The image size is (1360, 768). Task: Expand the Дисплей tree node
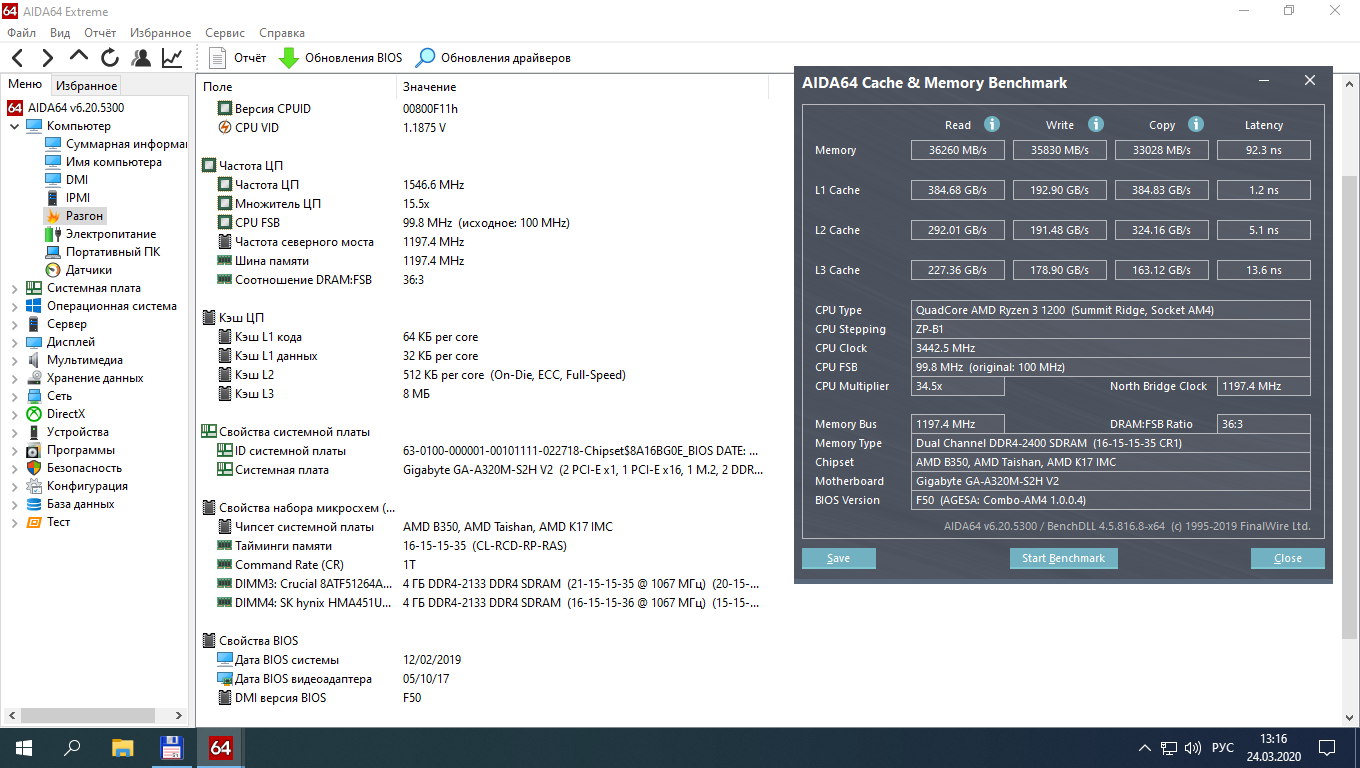click(14, 342)
